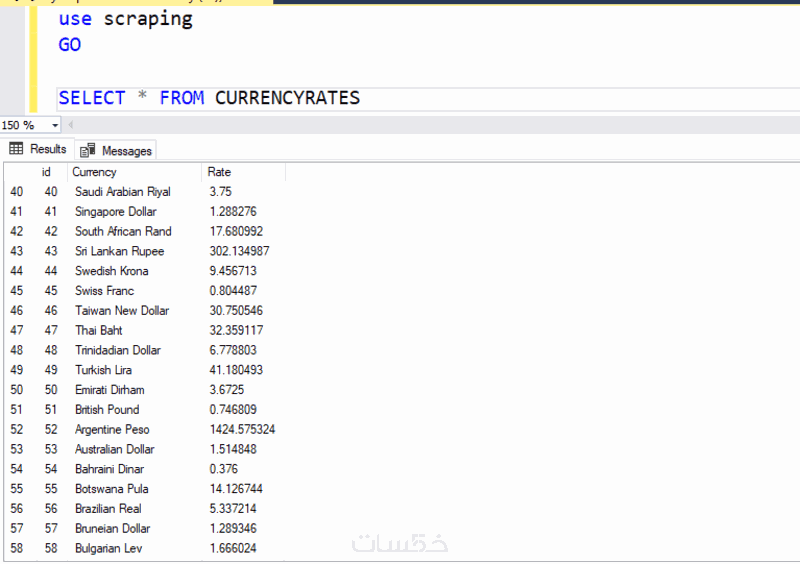The image size is (800, 564).
Task: Select the South African Rand cell
Action: (x=123, y=231)
